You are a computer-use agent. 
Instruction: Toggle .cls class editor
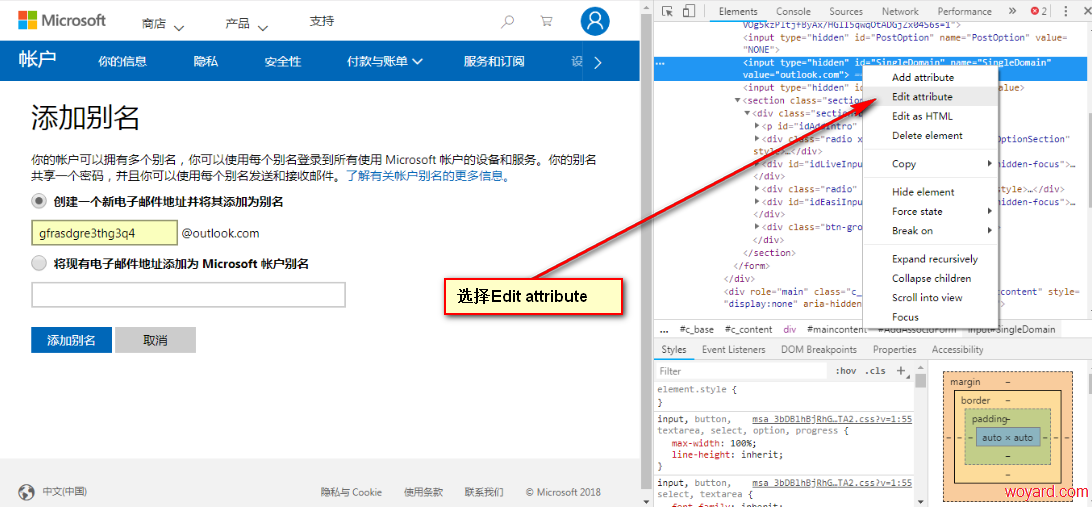pos(875,371)
